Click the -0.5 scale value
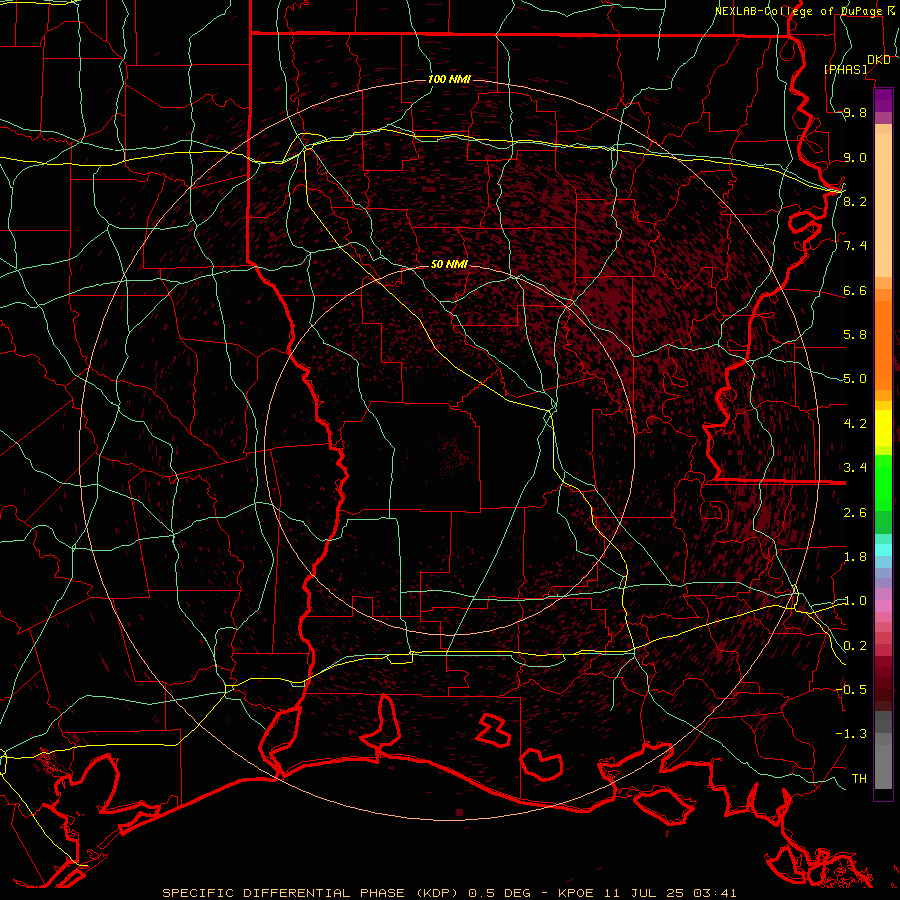This screenshot has height=900, width=900. coord(851,689)
